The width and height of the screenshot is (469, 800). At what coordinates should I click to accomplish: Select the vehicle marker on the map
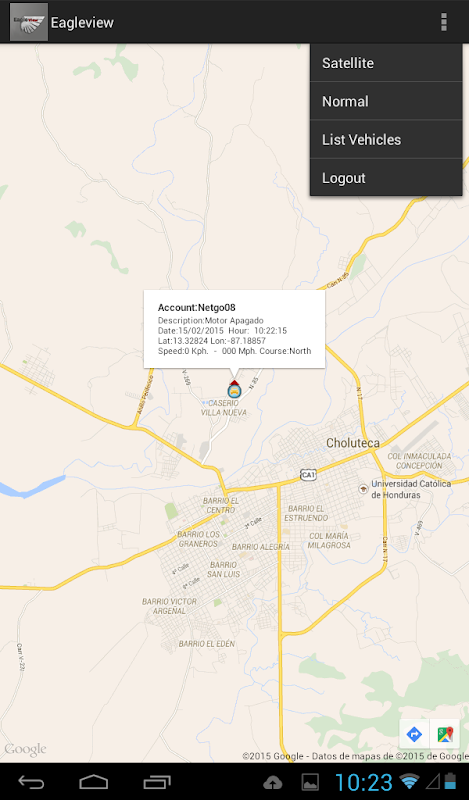234,389
